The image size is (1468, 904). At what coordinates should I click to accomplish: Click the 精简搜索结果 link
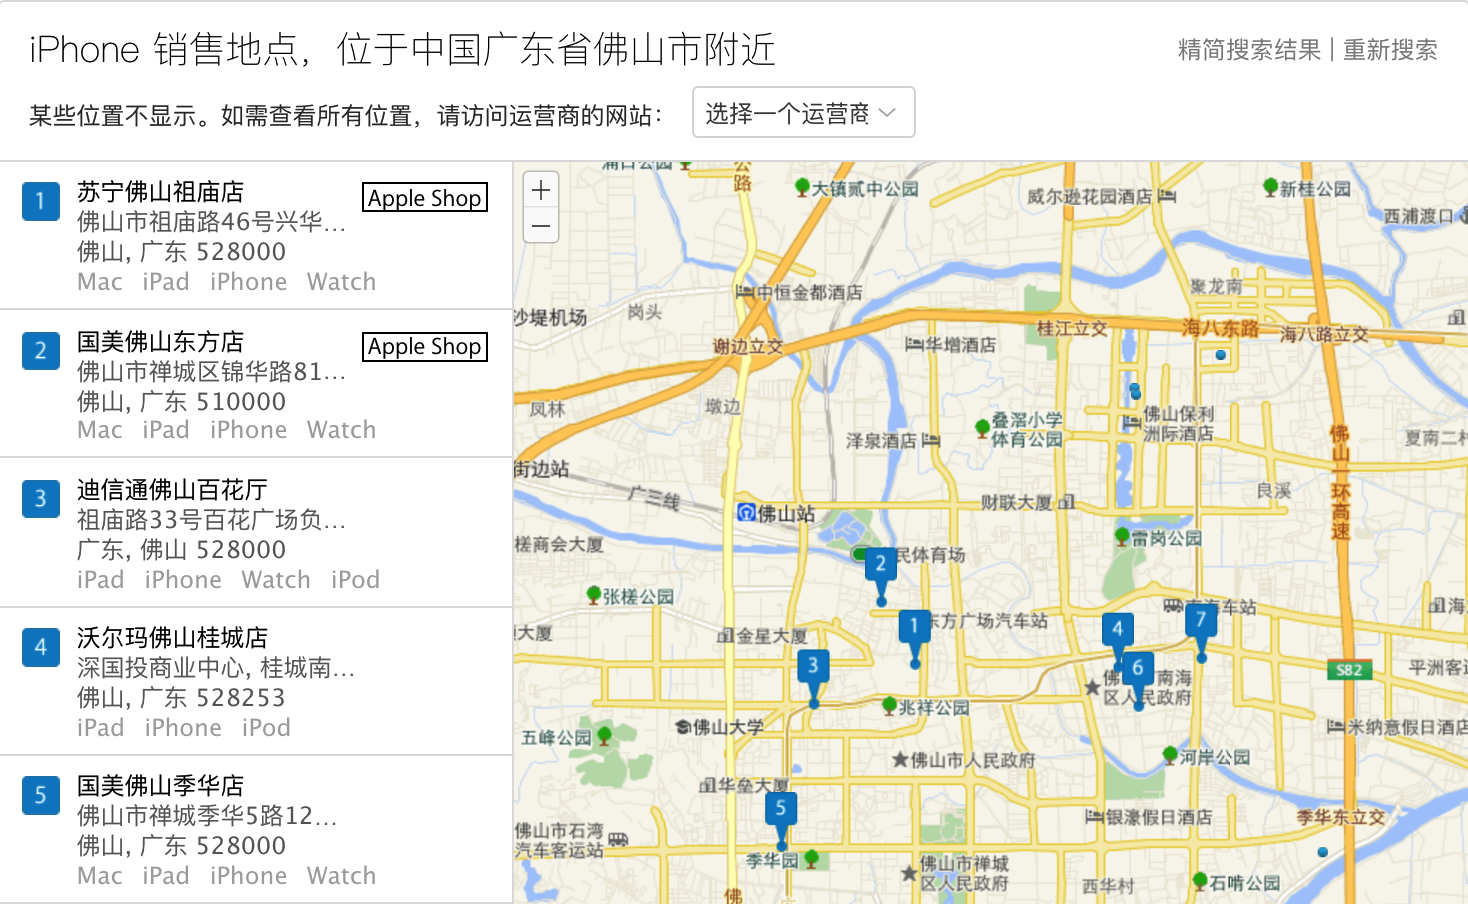click(1249, 50)
